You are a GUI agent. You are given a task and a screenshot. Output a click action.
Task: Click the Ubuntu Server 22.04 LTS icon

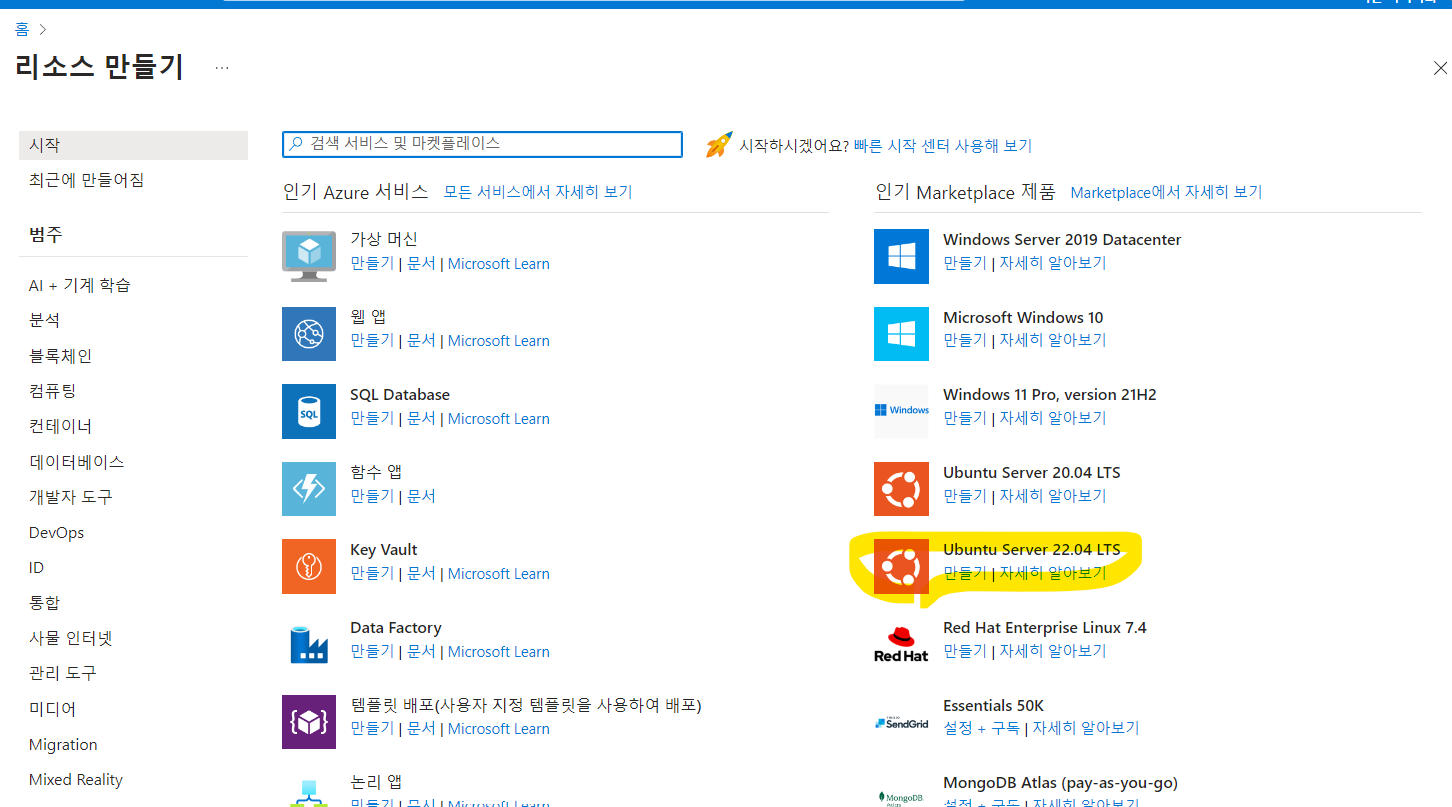tap(901, 566)
